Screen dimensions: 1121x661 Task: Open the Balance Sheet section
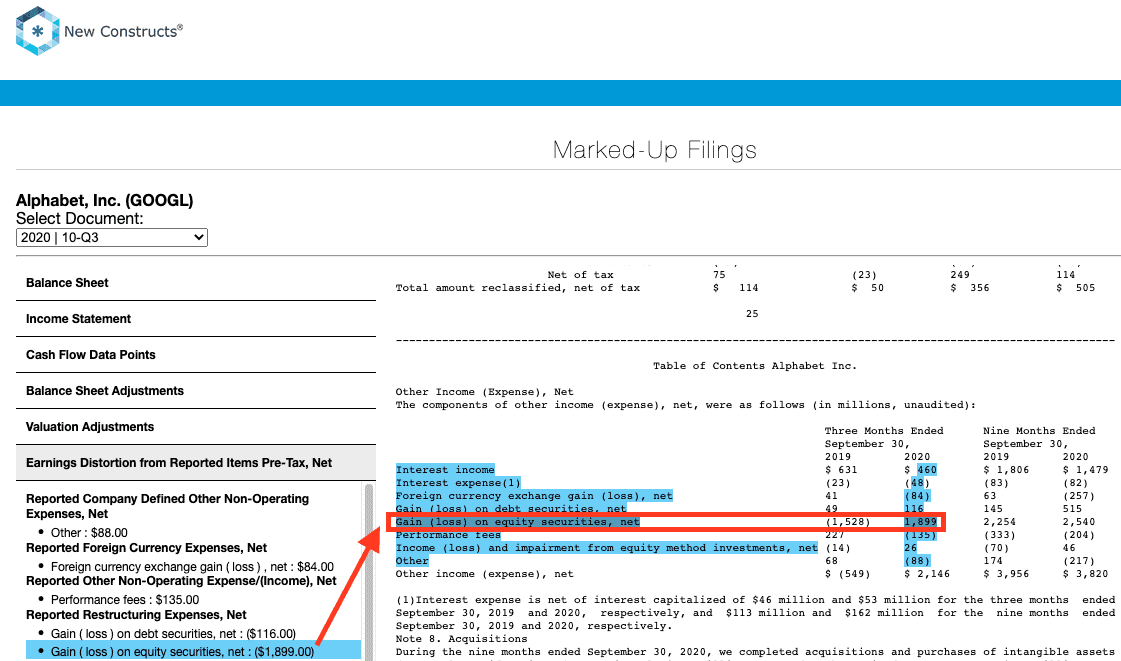(196, 283)
